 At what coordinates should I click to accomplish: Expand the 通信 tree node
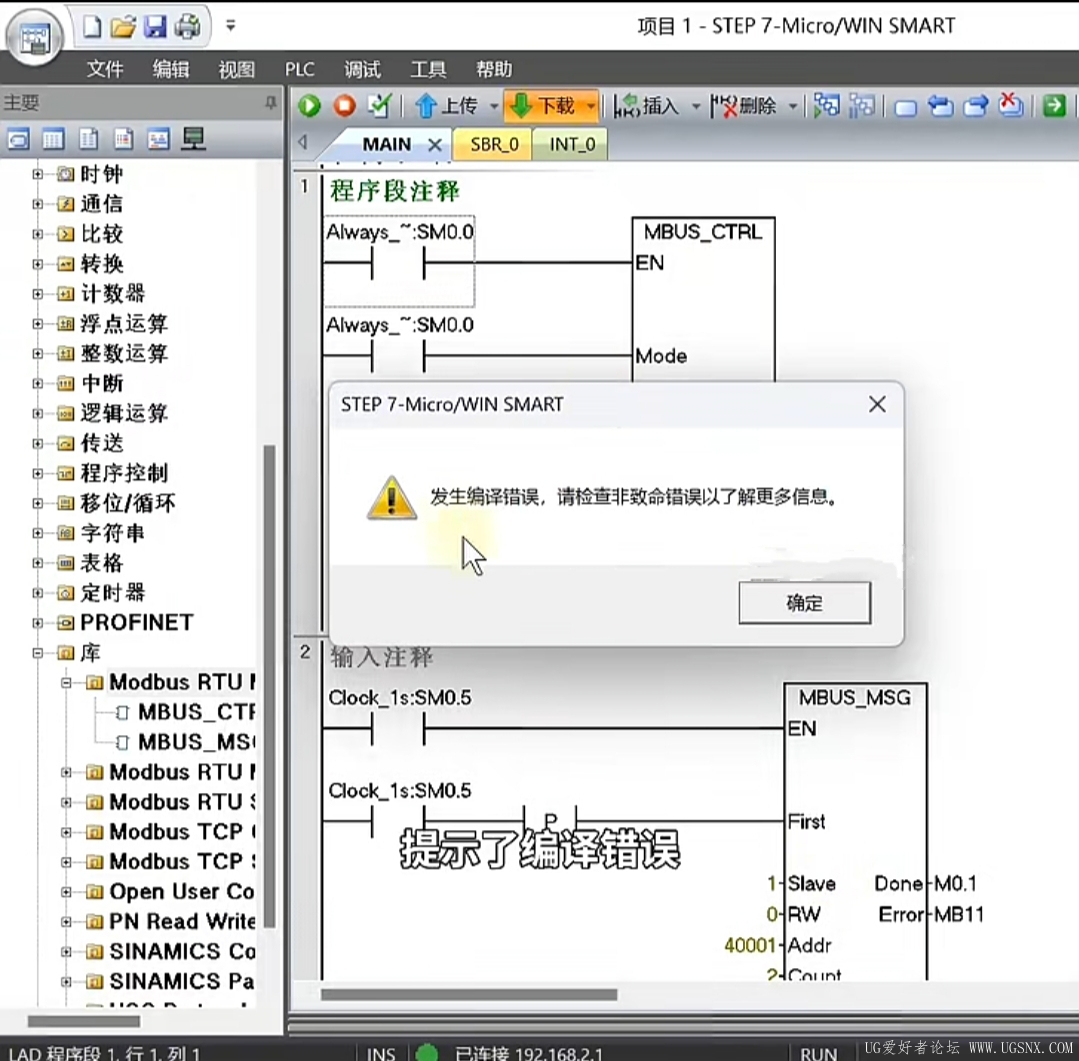pyautogui.click(x=38, y=204)
